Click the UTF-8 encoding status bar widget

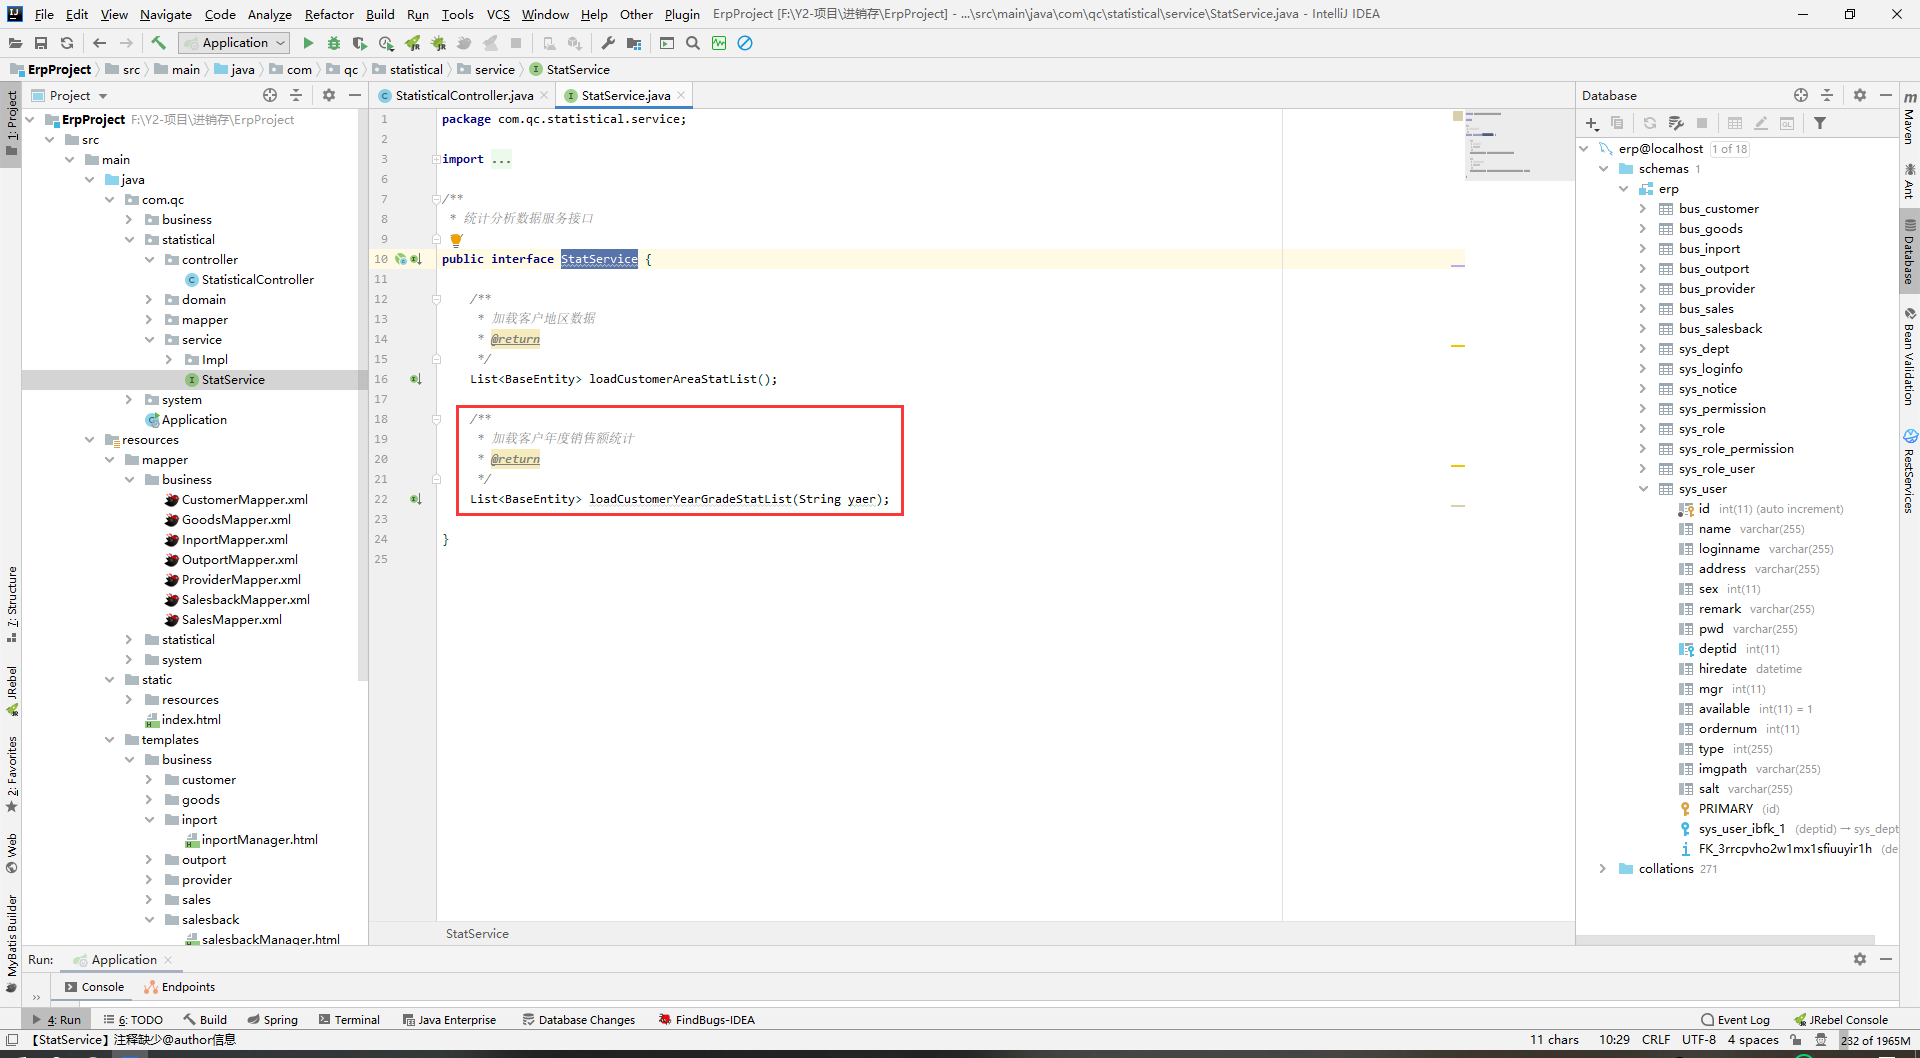[1699, 1040]
